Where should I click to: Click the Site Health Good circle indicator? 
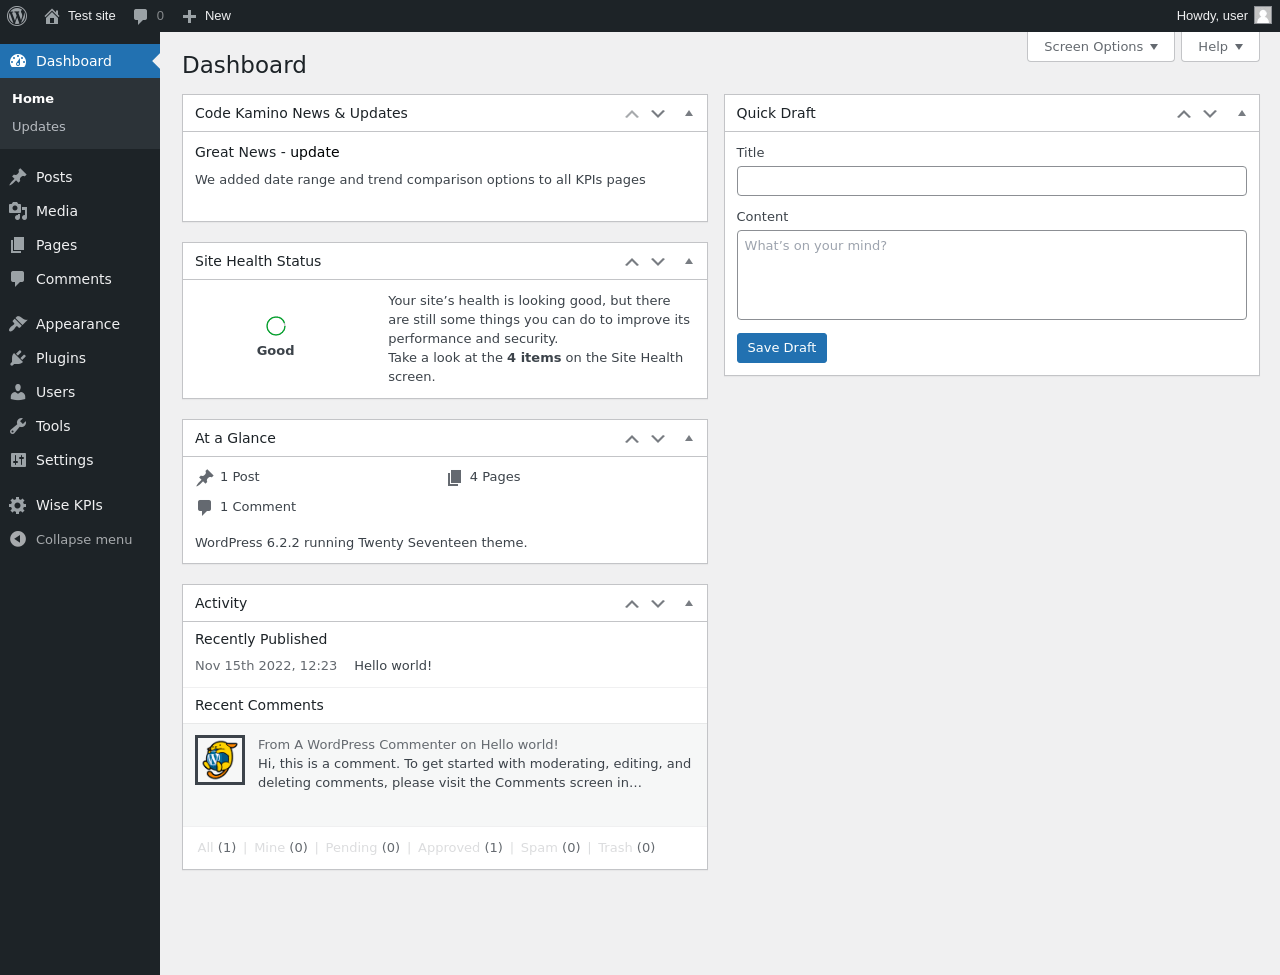276,326
